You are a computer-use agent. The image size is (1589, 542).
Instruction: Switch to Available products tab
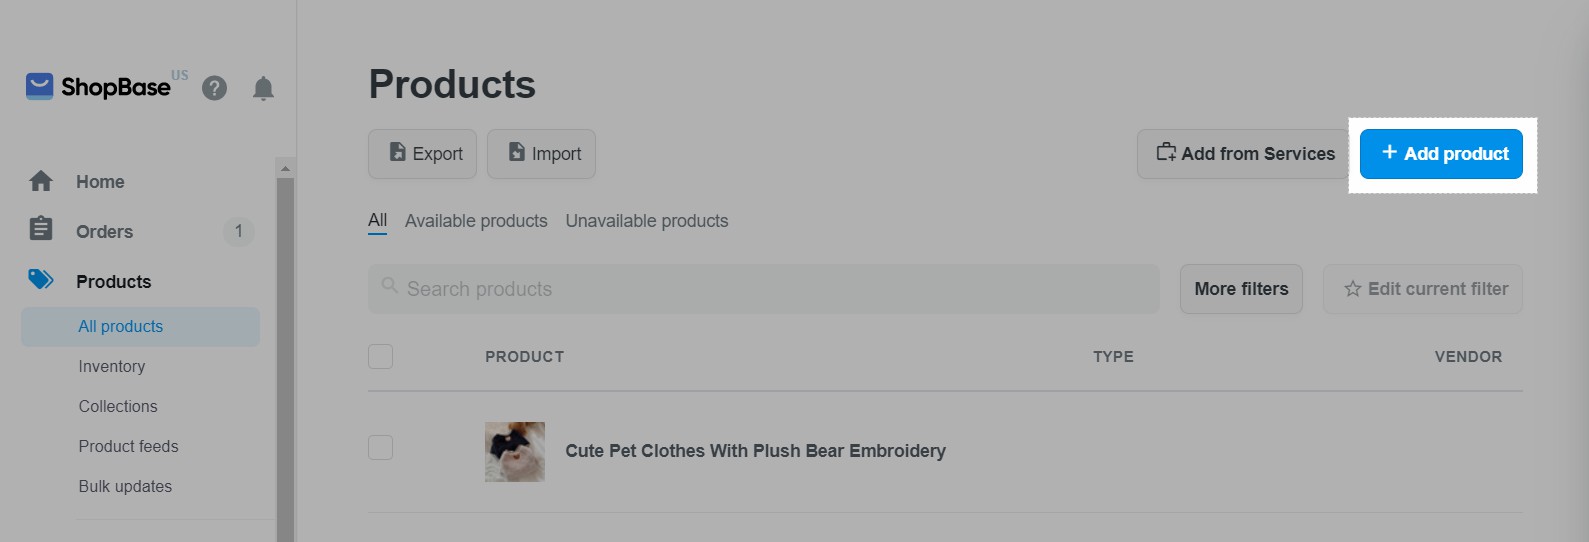click(476, 221)
